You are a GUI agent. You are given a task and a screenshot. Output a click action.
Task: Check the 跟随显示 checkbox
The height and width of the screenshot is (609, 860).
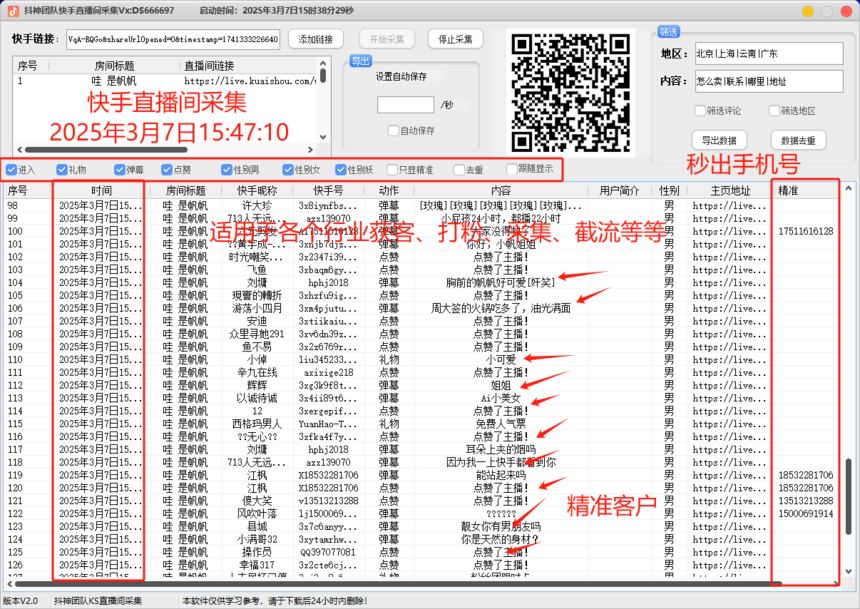pyautogui.click(x=511, y=168)
